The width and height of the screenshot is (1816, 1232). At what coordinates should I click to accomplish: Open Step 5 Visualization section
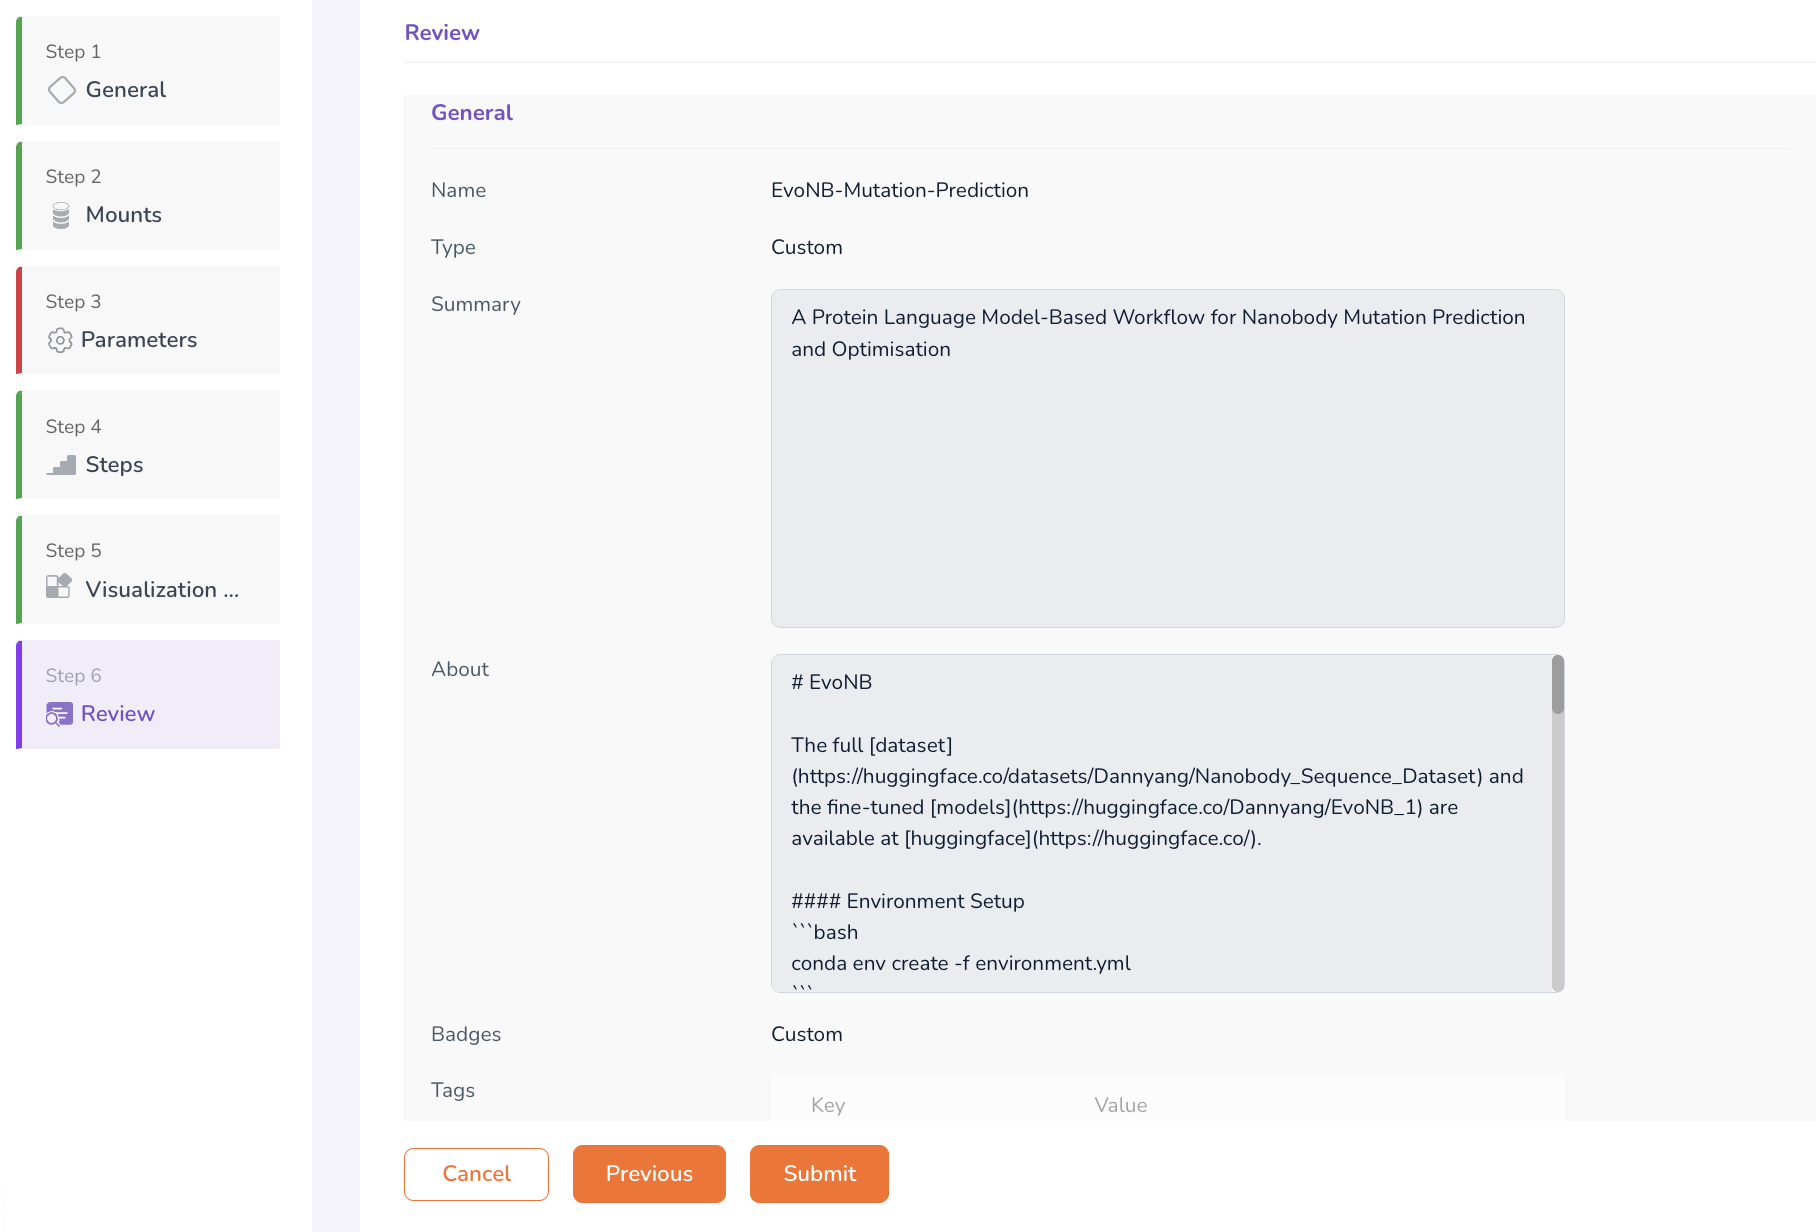pos(150,570)
